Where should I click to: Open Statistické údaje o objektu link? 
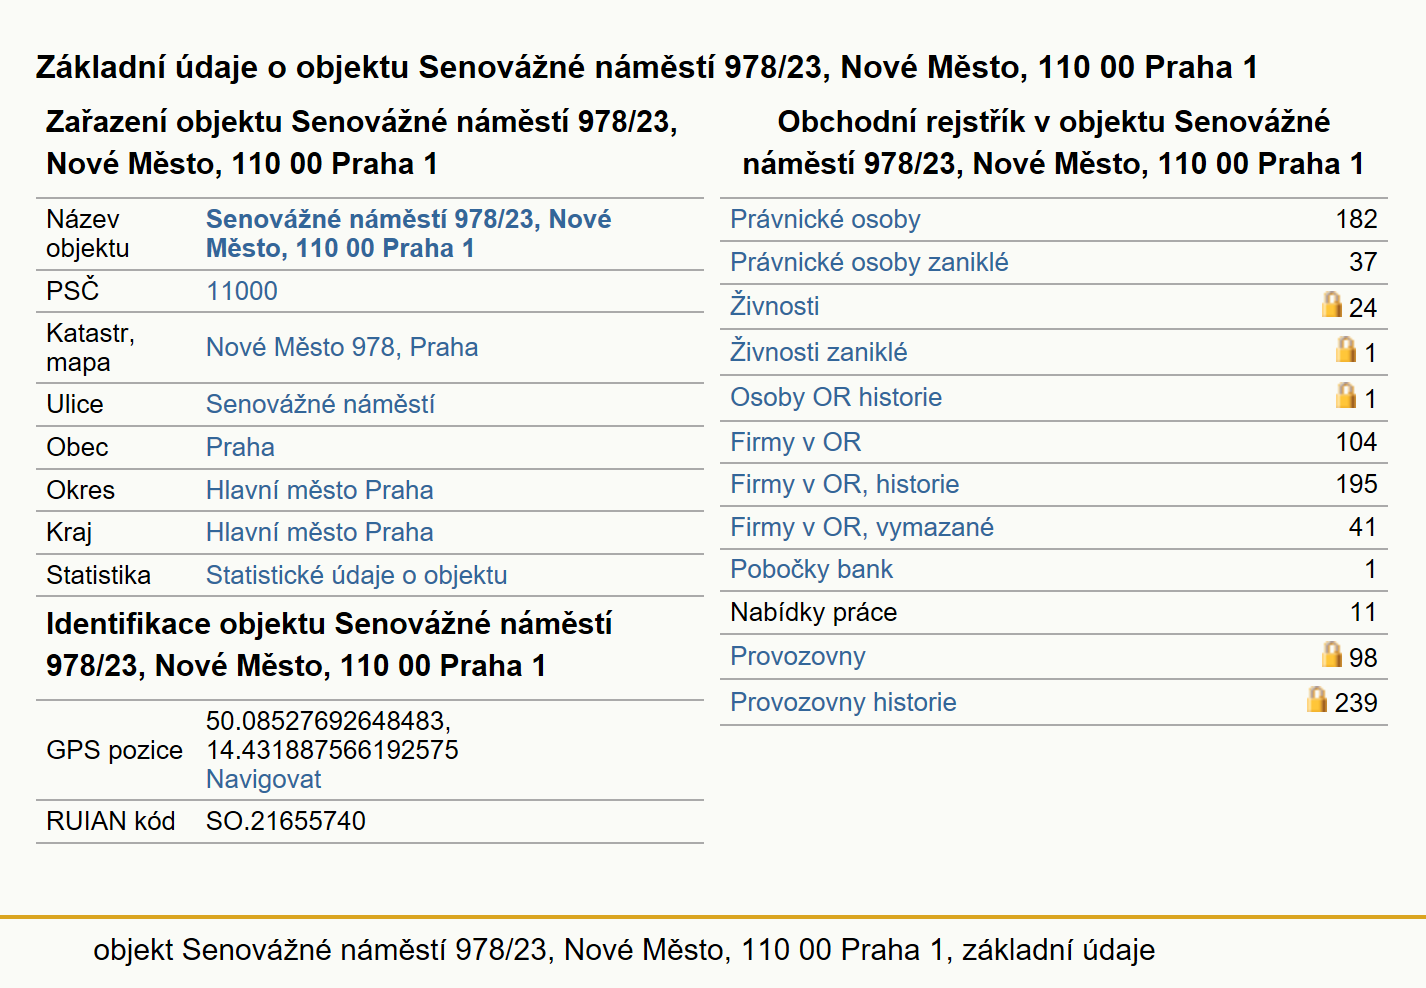pyautogui.click(x=356, y=575)
